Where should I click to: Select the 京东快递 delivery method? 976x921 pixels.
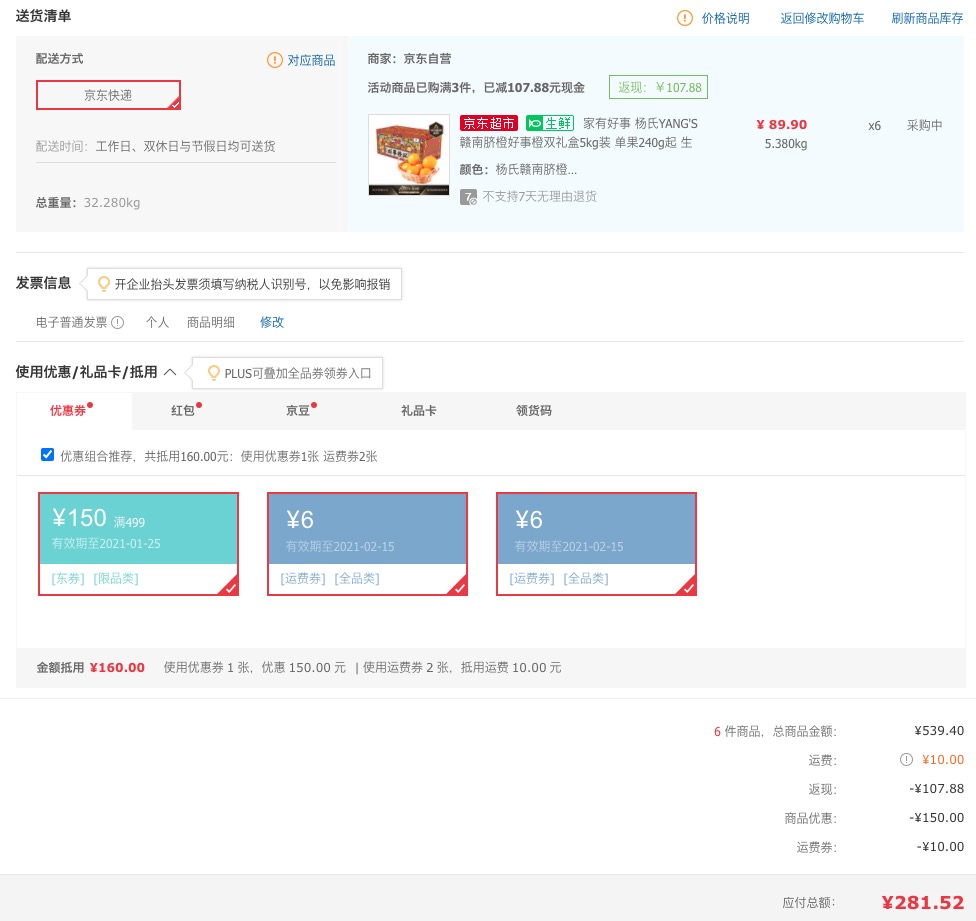[x=108, y=95]
